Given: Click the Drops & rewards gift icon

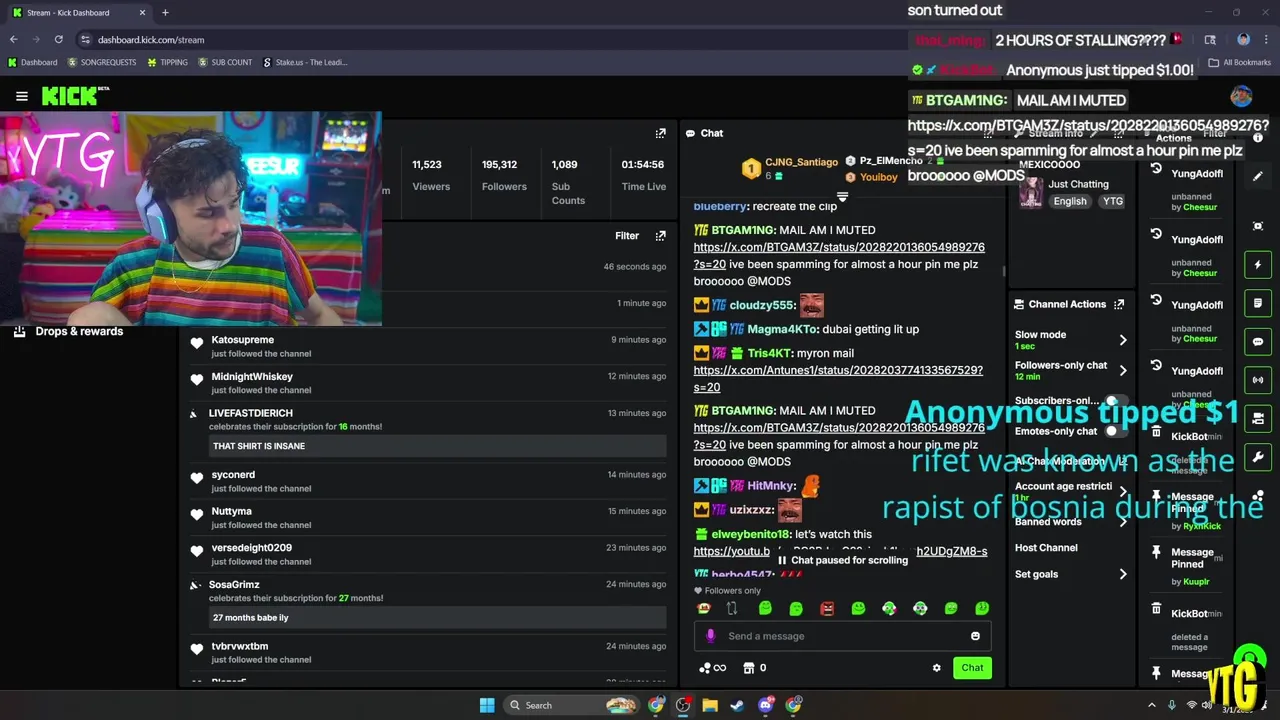Looking at the screenshot, I should (19, 331).
